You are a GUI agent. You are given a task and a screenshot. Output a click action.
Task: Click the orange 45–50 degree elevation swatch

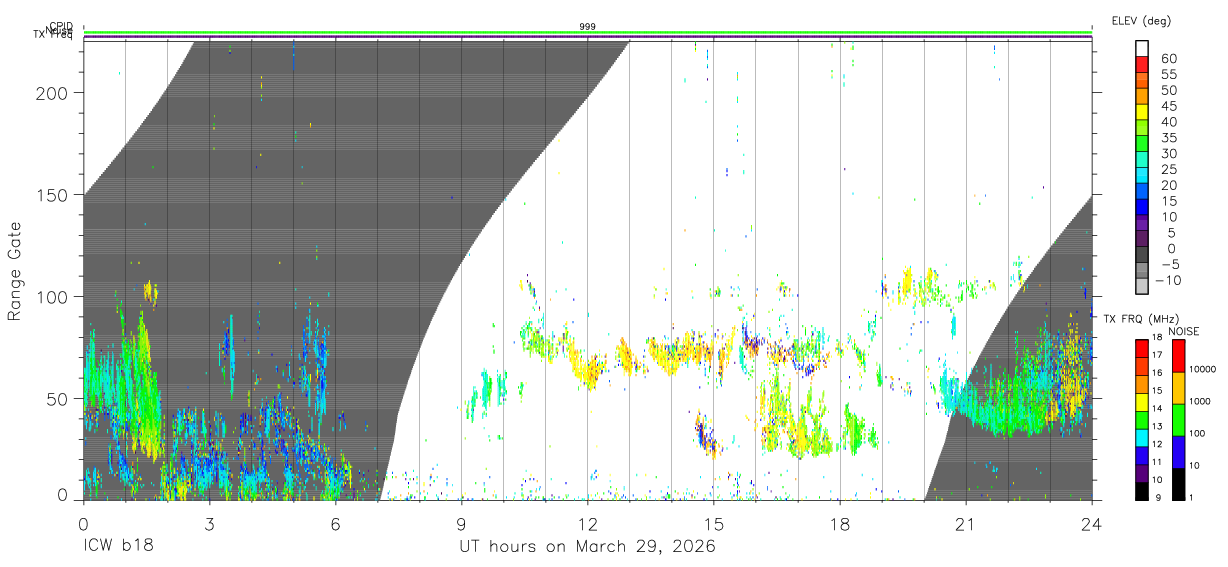[x=1142, y=96]
